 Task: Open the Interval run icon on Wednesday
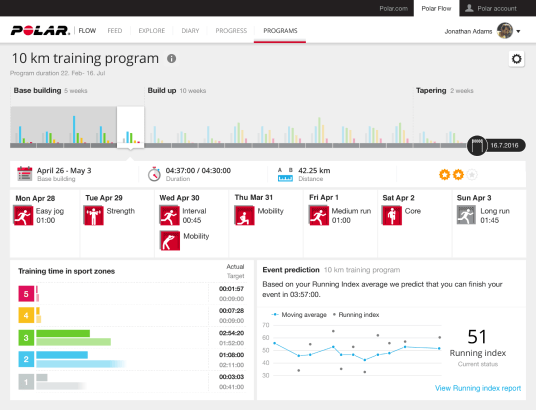(170, 215)
